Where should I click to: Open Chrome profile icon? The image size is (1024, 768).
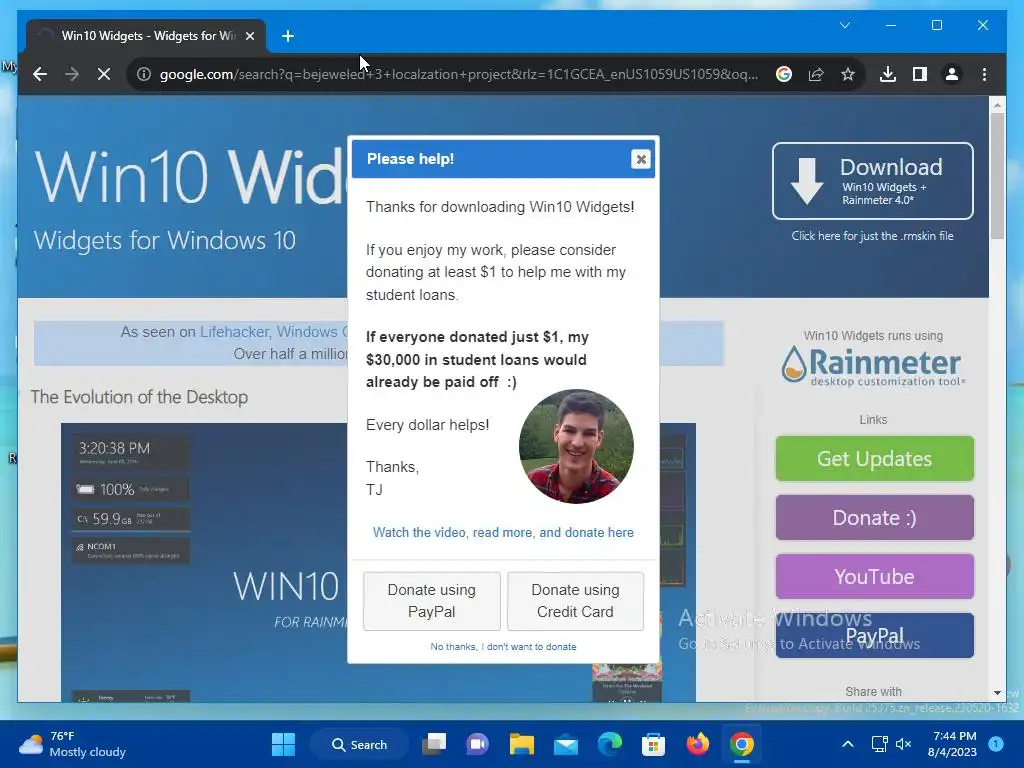pyautogui.click(x=952, y=74)
